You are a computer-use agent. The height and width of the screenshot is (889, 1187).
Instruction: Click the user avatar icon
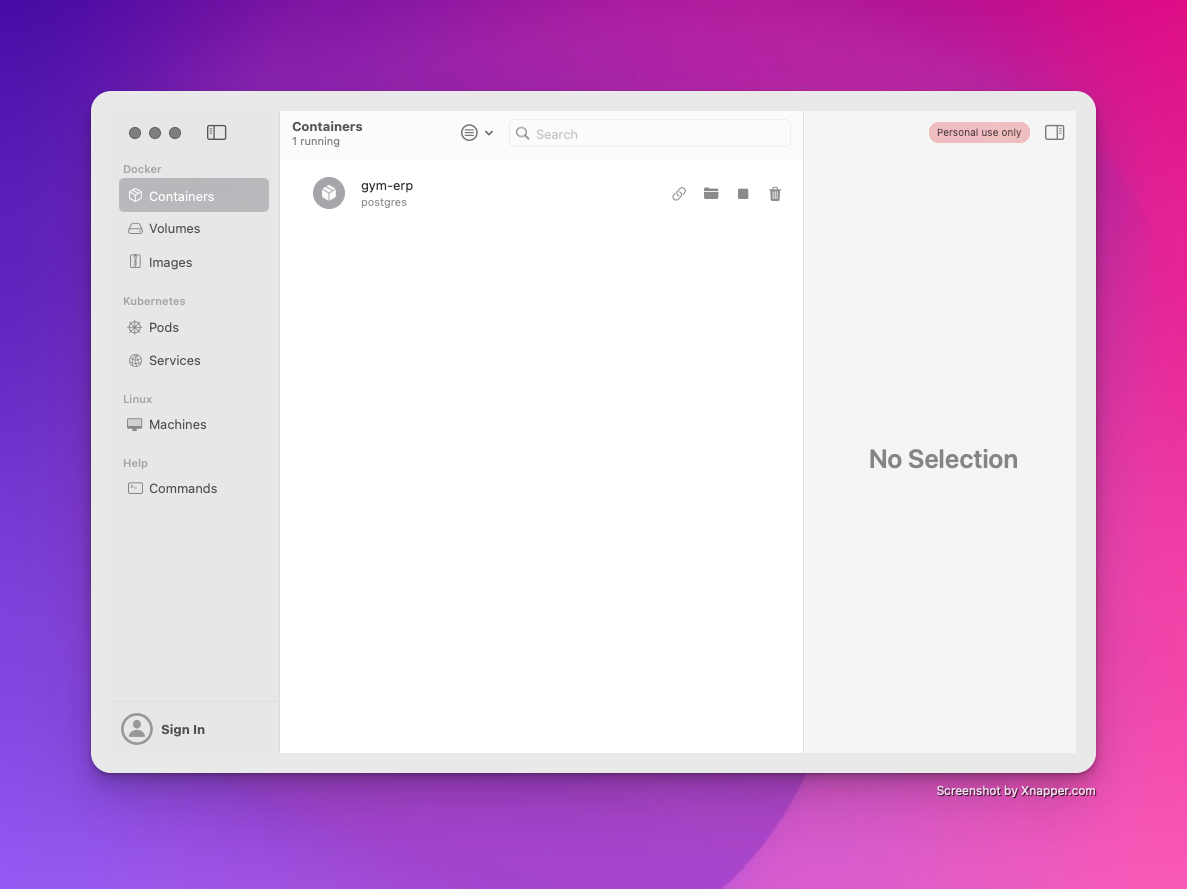(x=137, y=729)
